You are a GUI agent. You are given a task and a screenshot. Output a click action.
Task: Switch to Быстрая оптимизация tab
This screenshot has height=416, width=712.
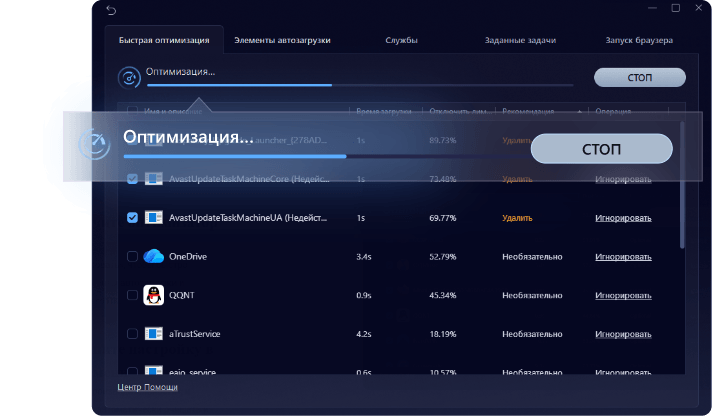coord(164,40)
